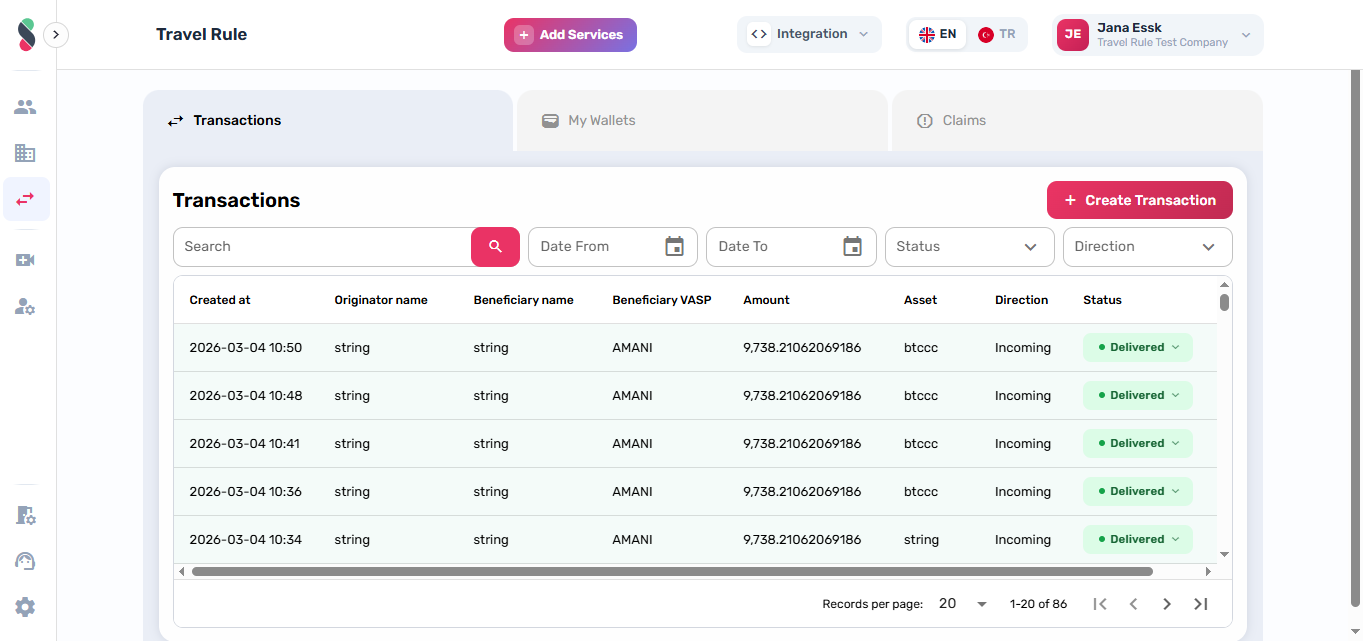Expand the sidebar with the arrow toggle
This screenshot has width=1363, height=641.
pyautogui.click(x=56, y=35)
